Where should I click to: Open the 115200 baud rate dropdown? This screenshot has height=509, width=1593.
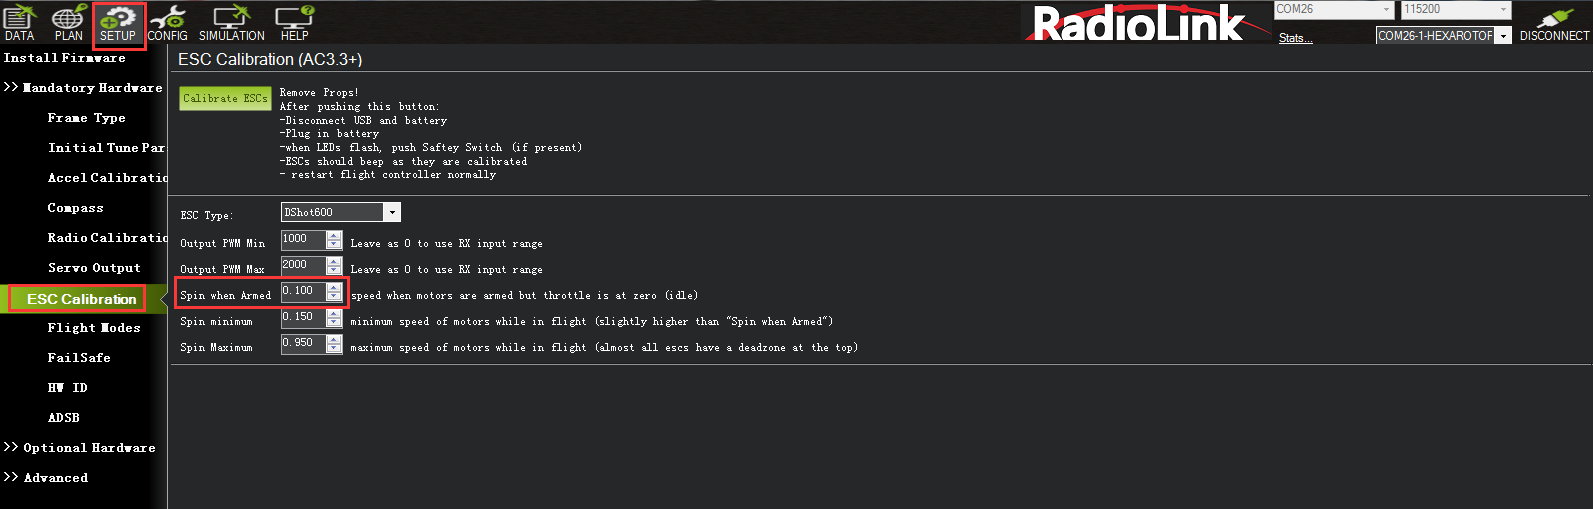point(1503,10)
